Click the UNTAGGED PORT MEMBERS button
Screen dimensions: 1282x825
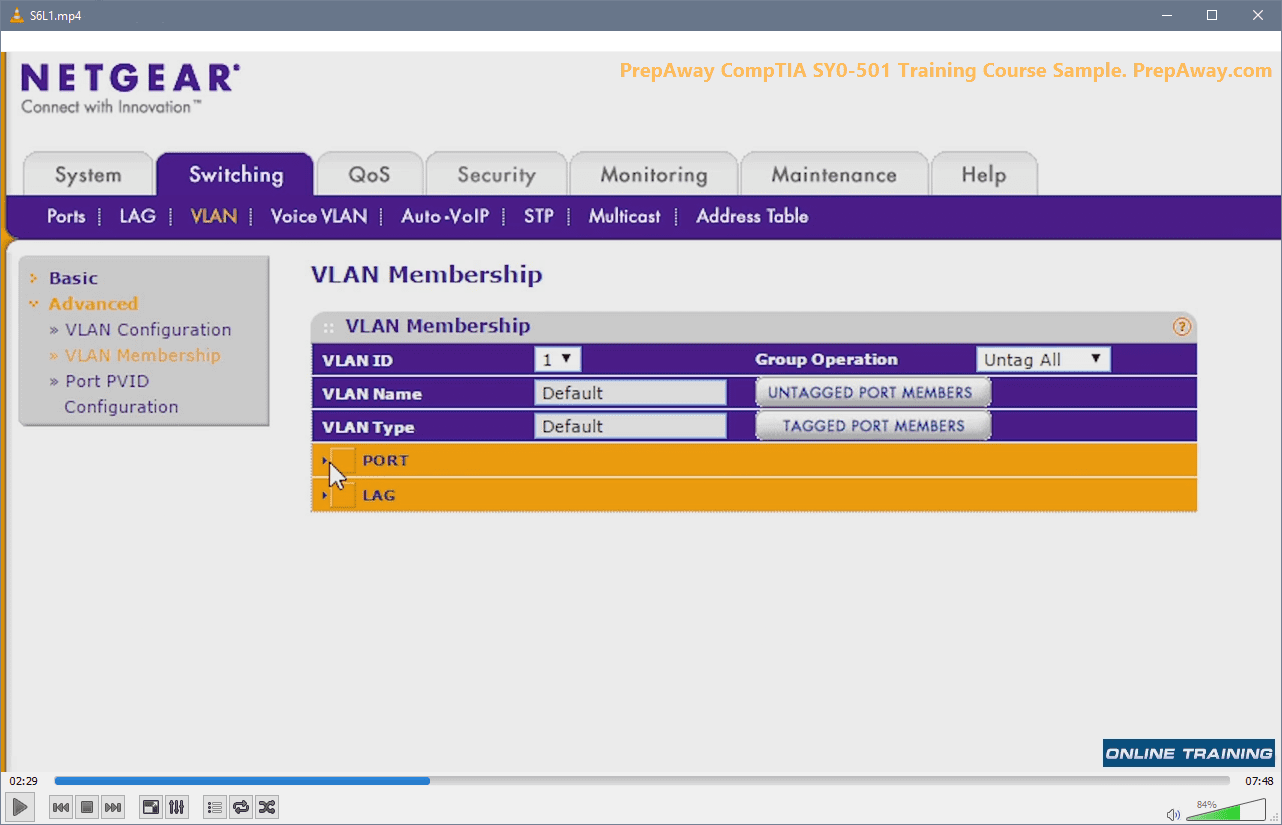pos(872,393)
